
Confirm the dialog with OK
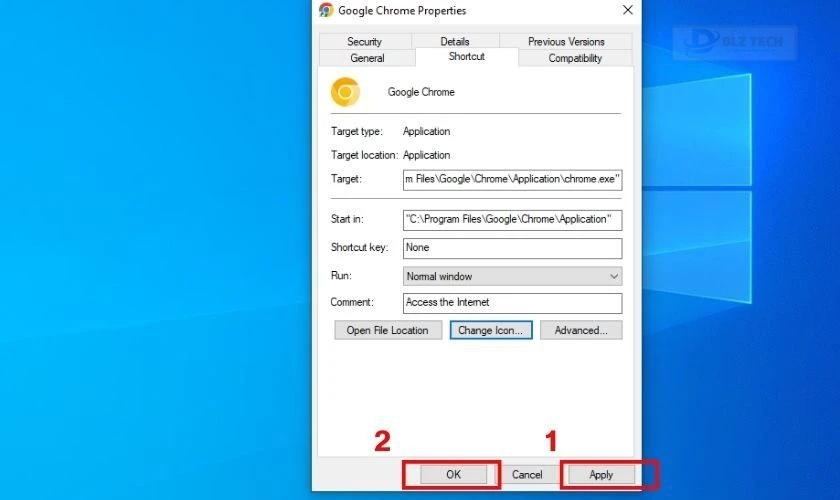[453, 474]
